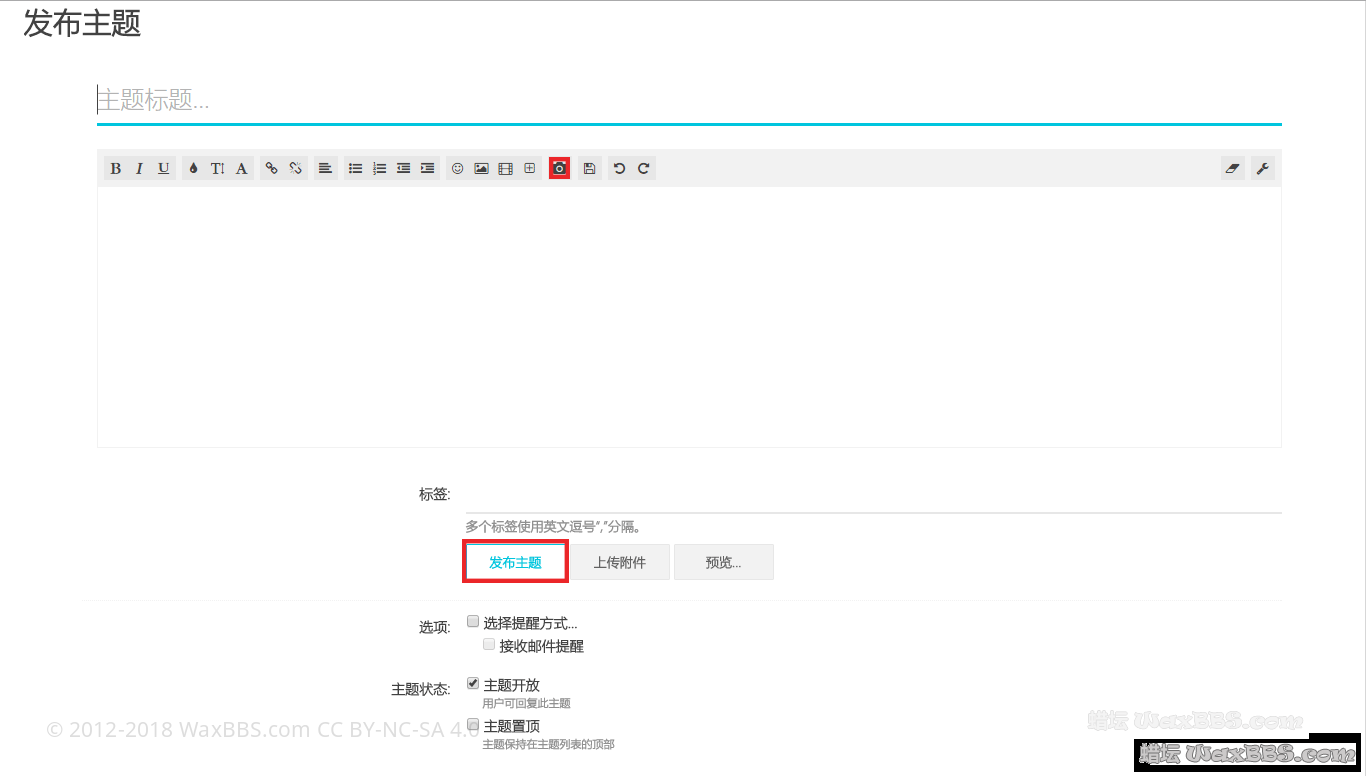Screen dimensions: 1366x776
Task: Insert a hyperlink with the link icon
Action: [x=271, y=169]
